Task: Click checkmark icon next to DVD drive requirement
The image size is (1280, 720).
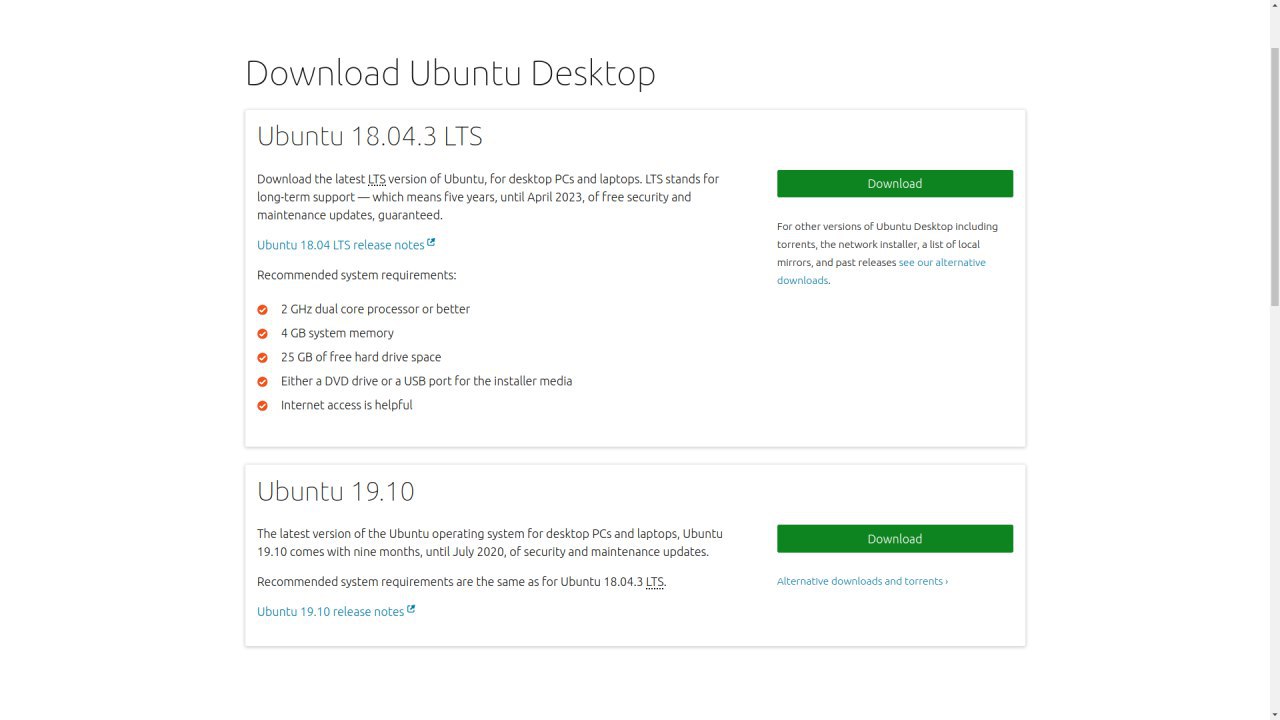Action: pyautogui.click(x=263, y=382)
